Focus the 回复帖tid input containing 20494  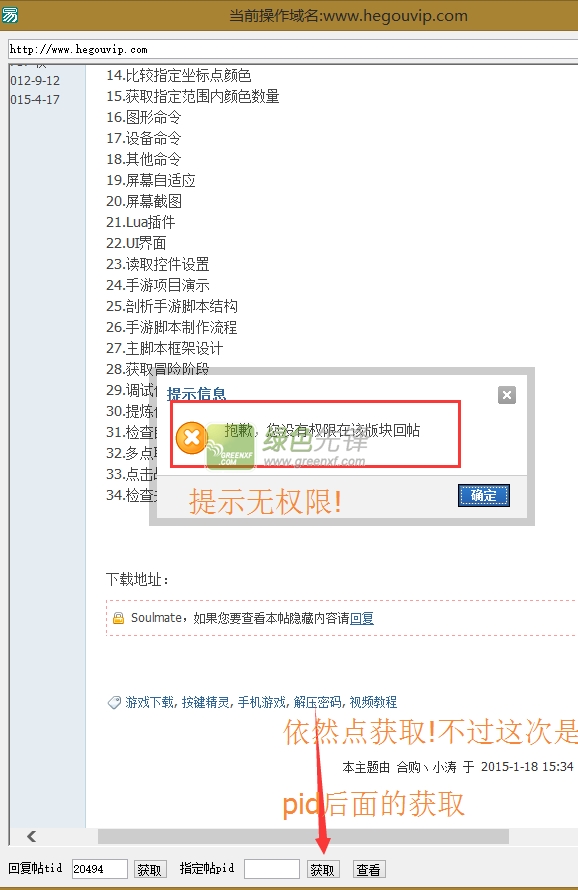coord(99,868)
